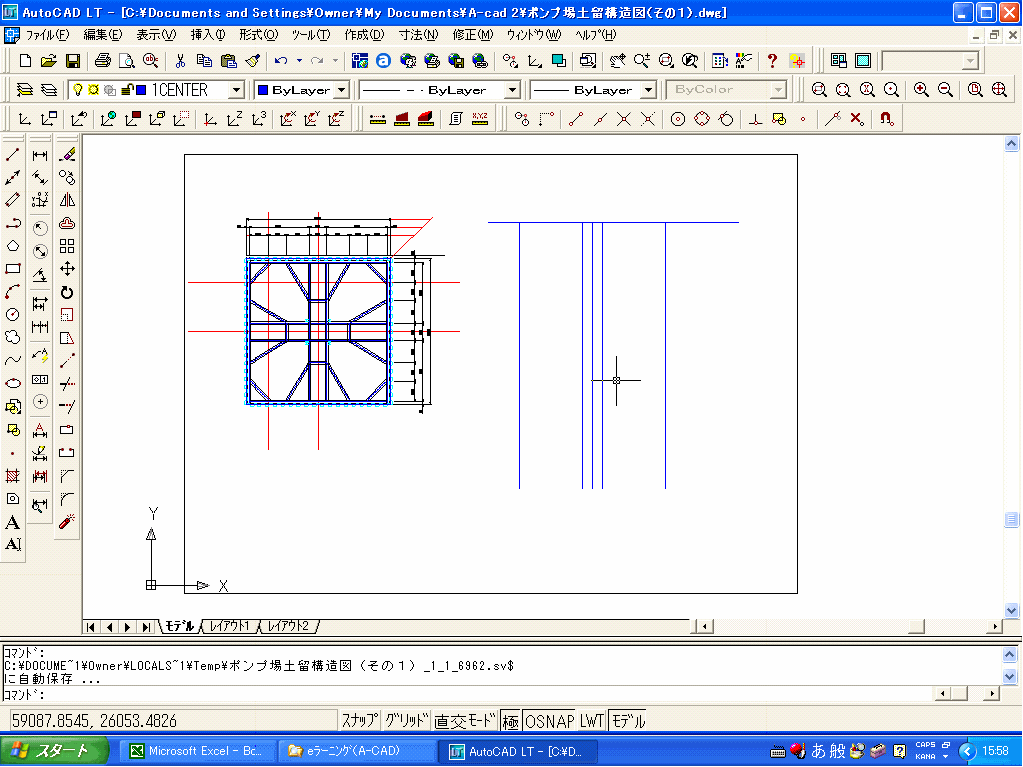Click the Zoom In magnifier icon
The width and height of the screenshot is (1023, 767).
point(921,90)
